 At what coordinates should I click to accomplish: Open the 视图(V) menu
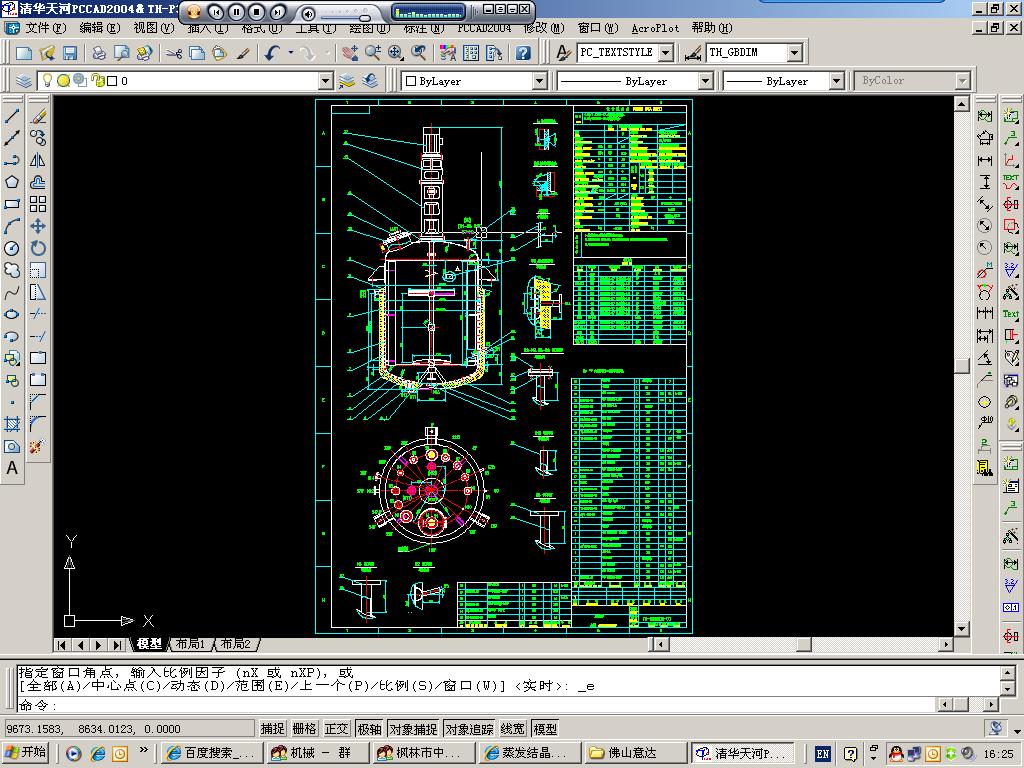tap(154, 28)
